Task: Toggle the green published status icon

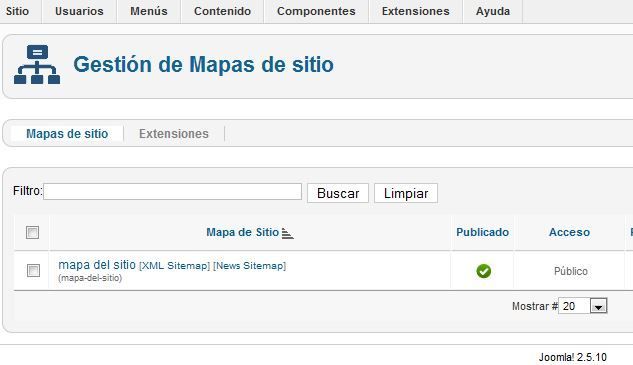Action: [x=484, y=271]
